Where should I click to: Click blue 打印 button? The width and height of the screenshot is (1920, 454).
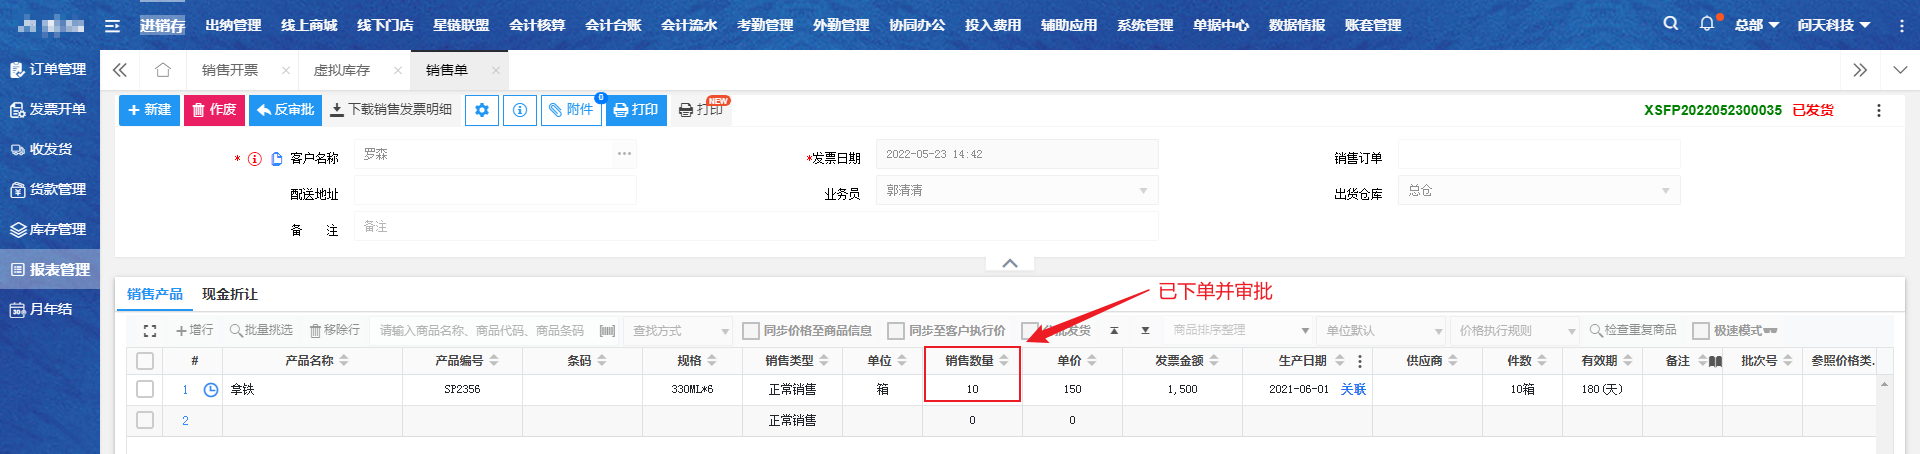(x=635, y=110)
